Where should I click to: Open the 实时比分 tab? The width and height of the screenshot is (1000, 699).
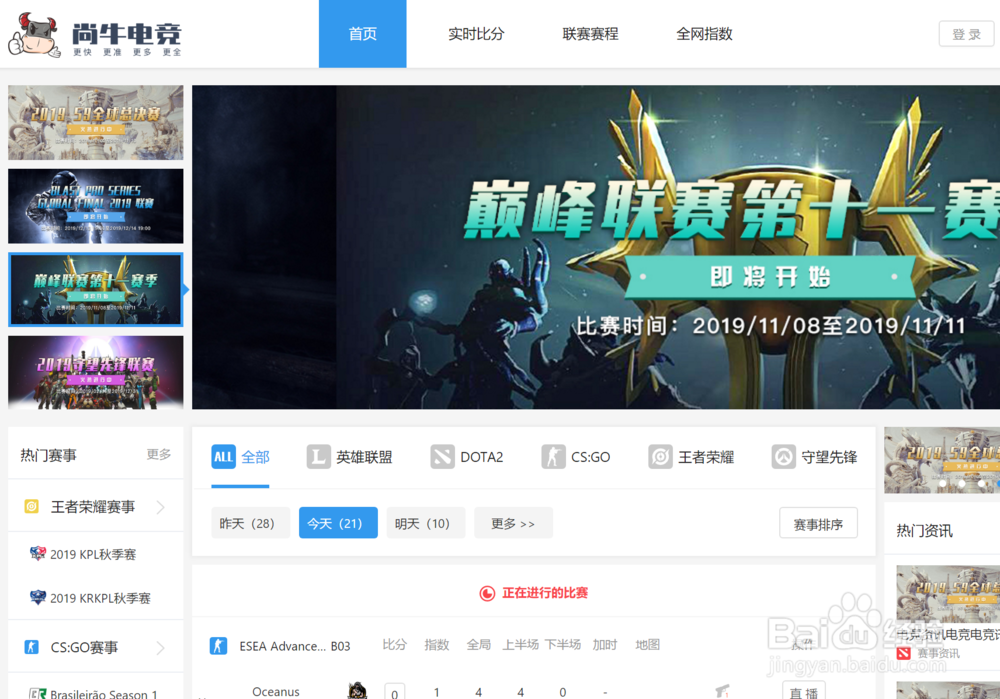(476, 34)
